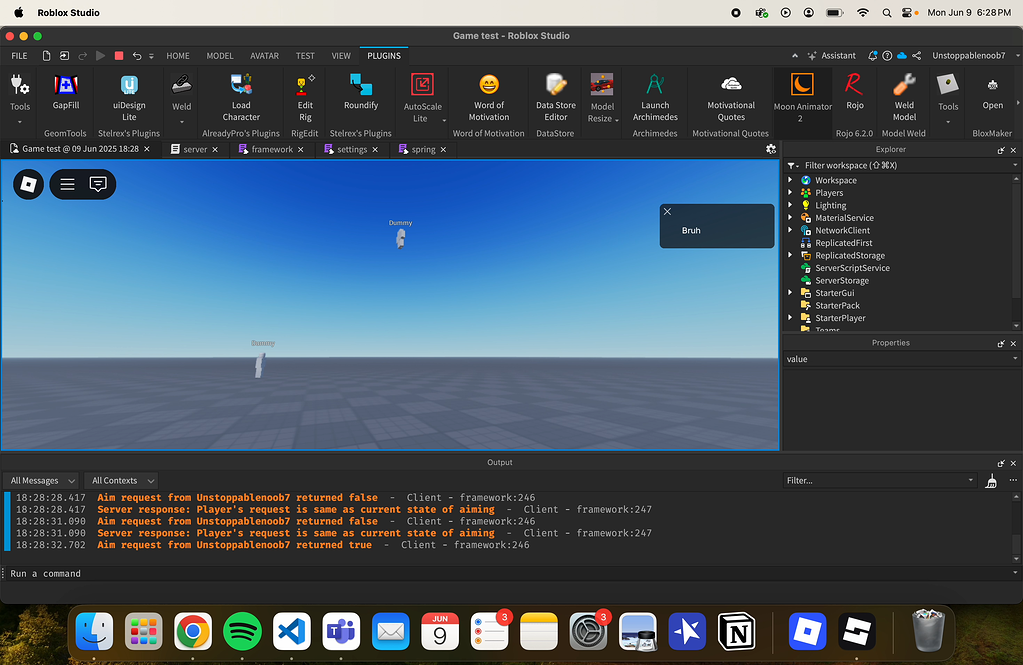
Task: Open BloxMaker via Open button
Action: pyautogui.click(x=992, y=92)
